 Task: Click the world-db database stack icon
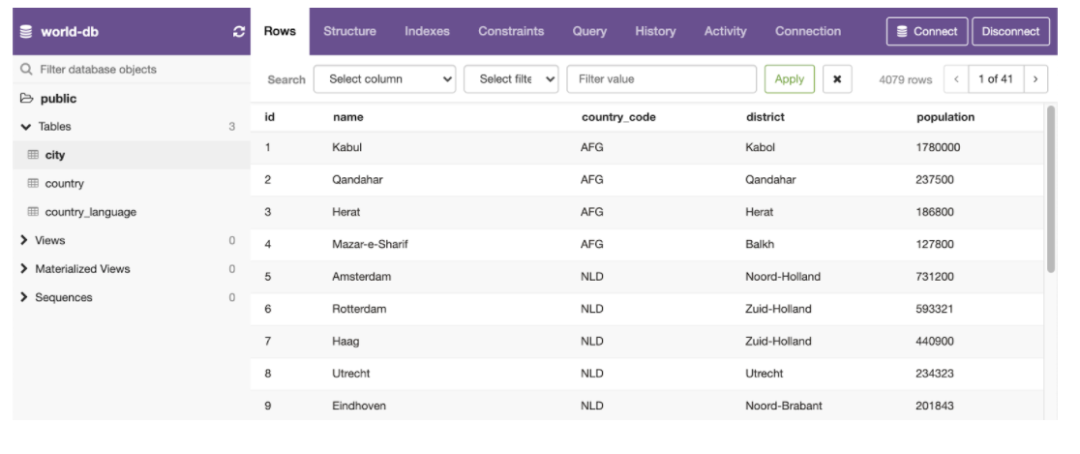point(27,33)
